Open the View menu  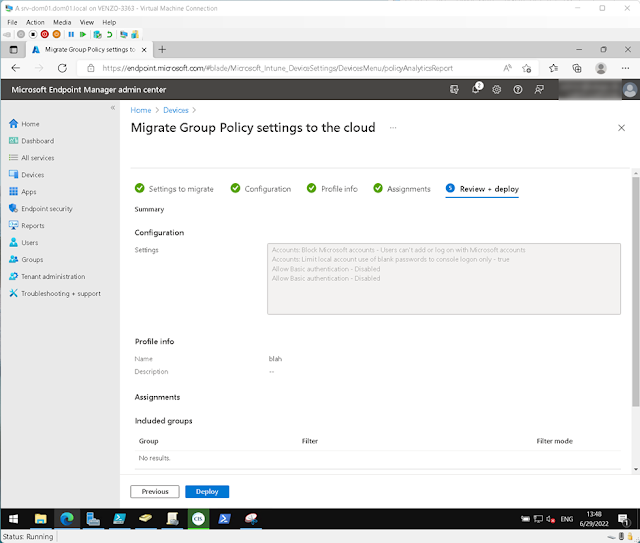(87, 22)
